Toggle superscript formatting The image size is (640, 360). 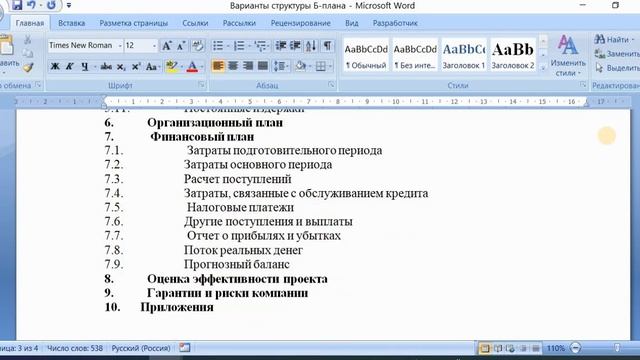click(136, 66)
